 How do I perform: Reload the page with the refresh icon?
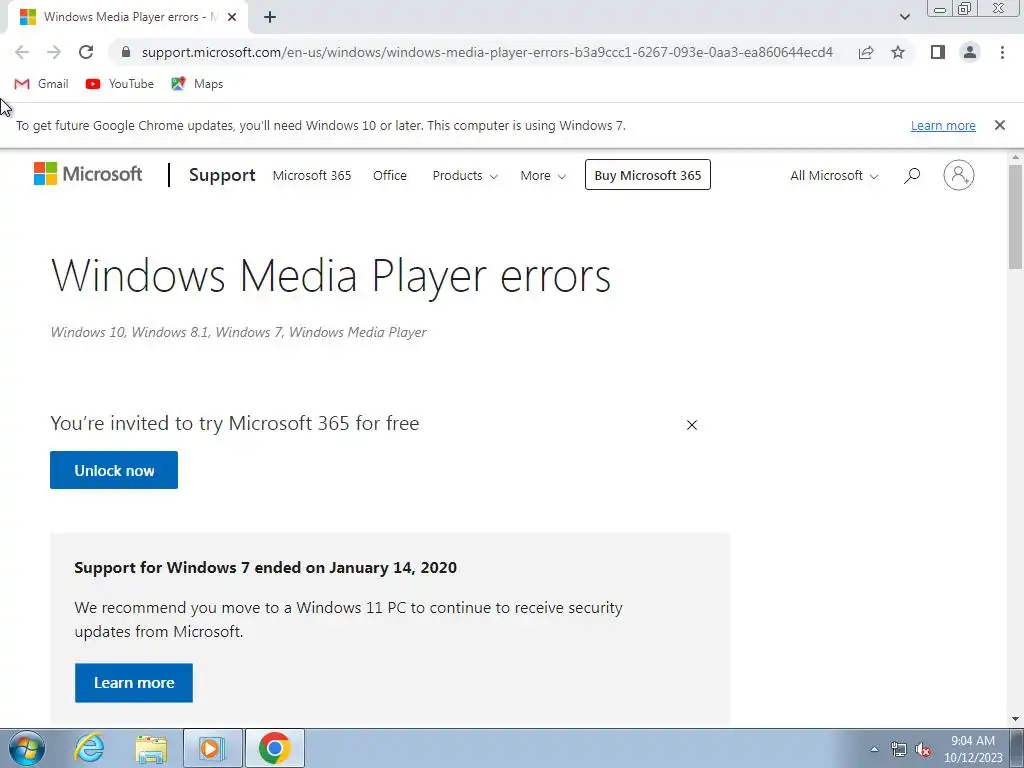[x=86, y=52]
